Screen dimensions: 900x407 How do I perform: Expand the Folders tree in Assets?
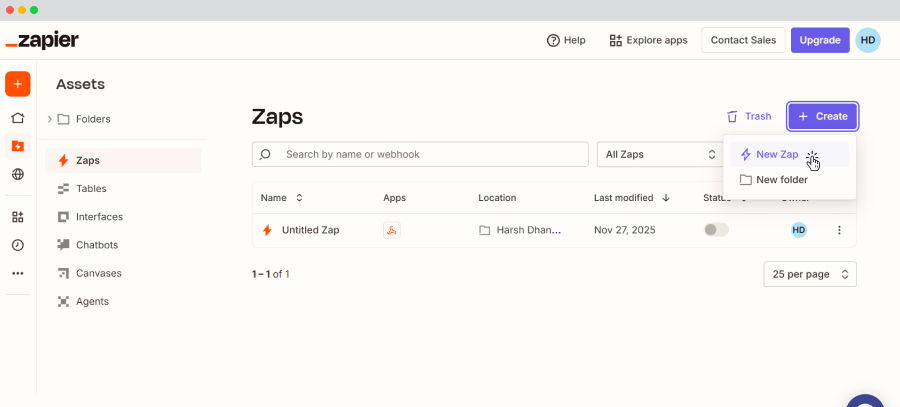50,119
